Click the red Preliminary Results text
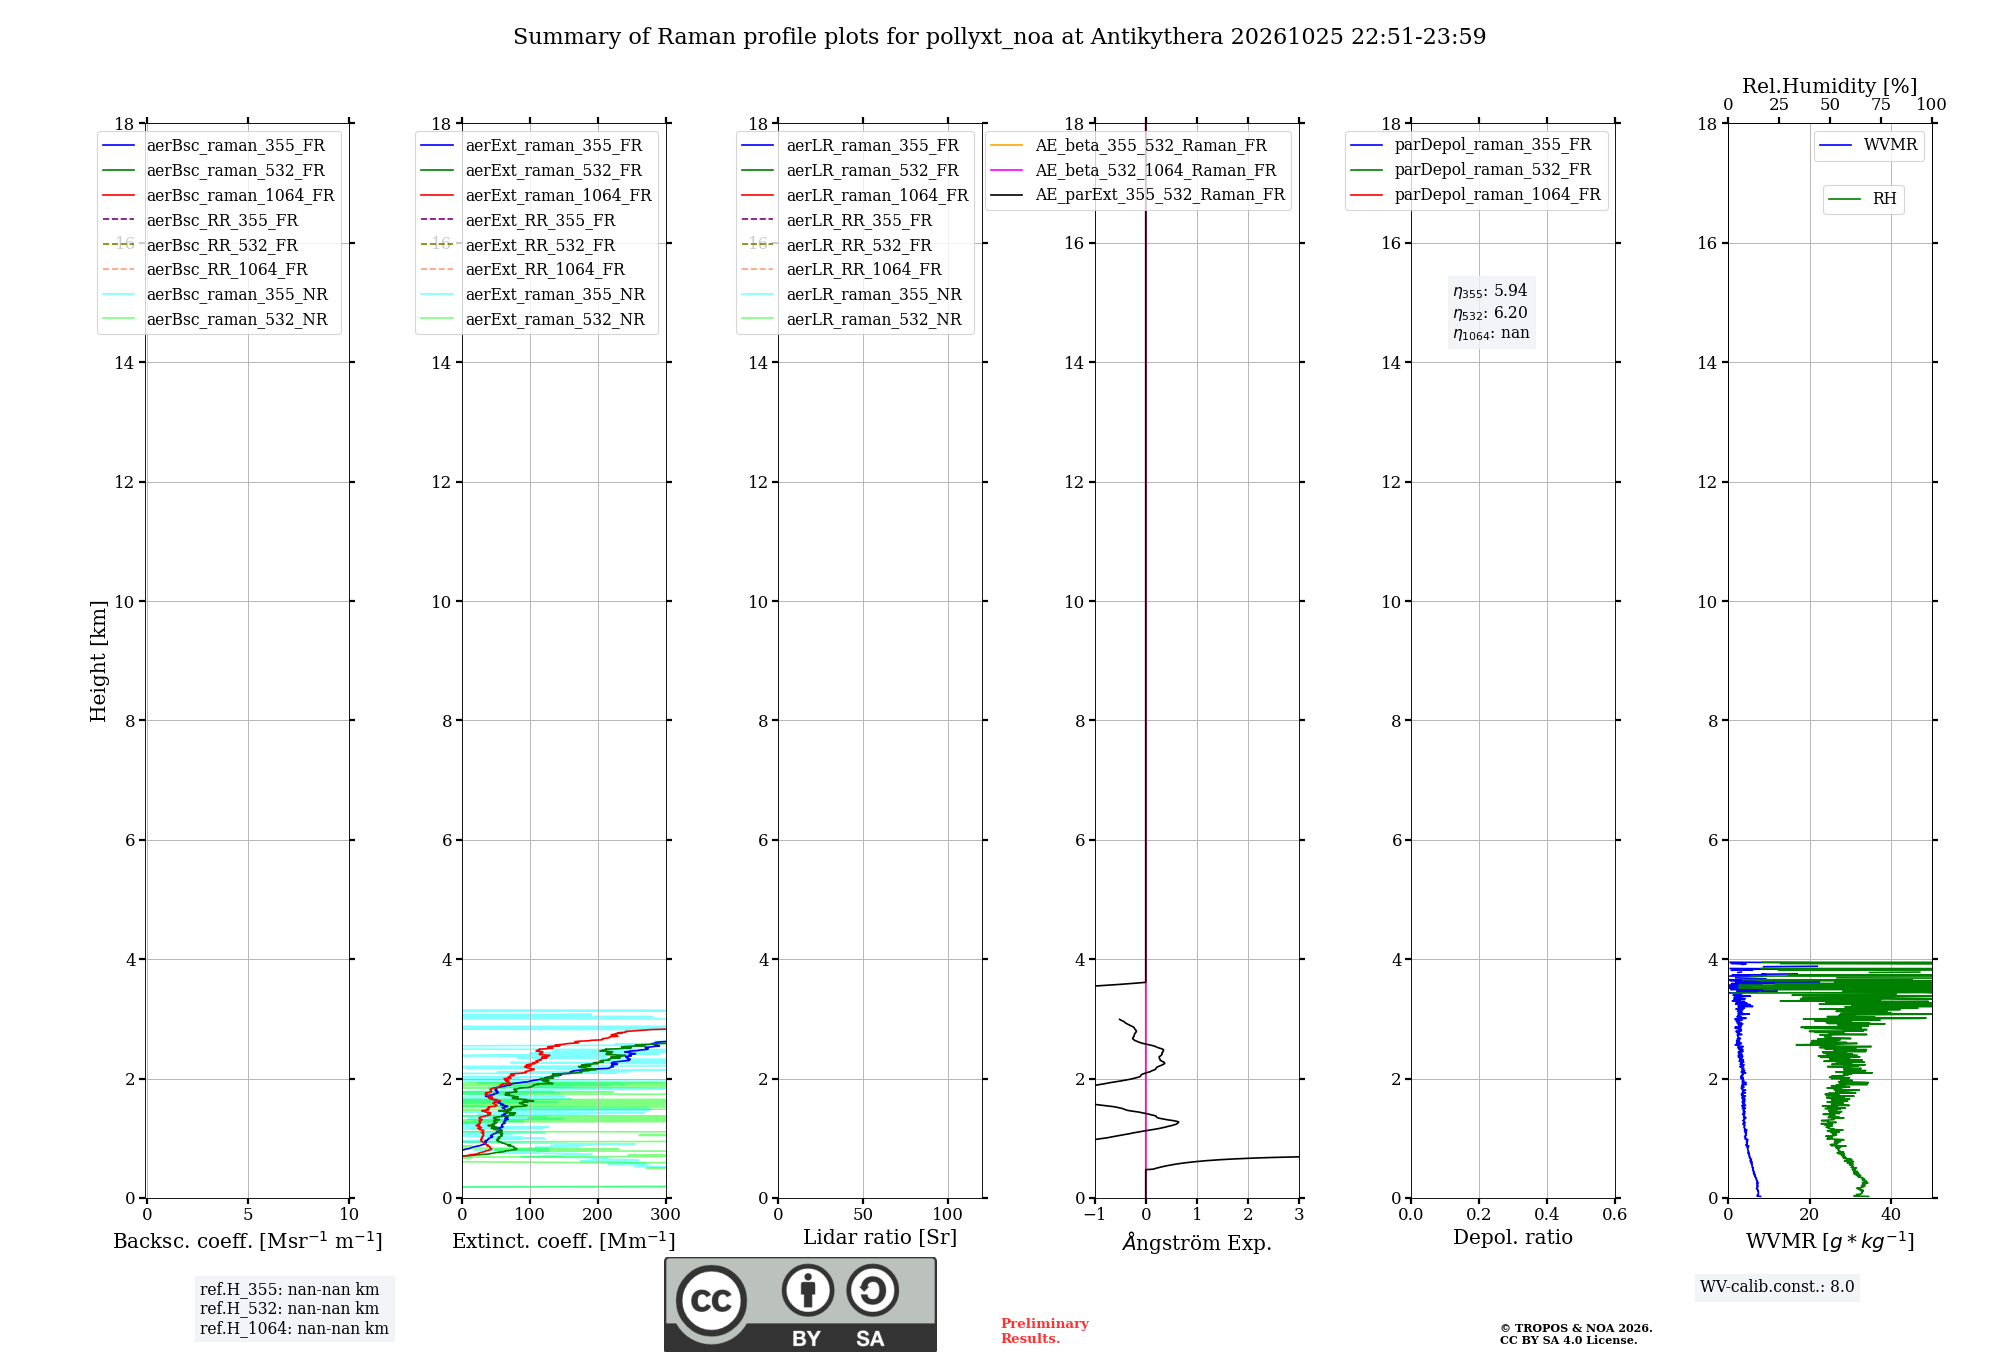This screenshot has width=2000, height=1360. (1044, 1331)
